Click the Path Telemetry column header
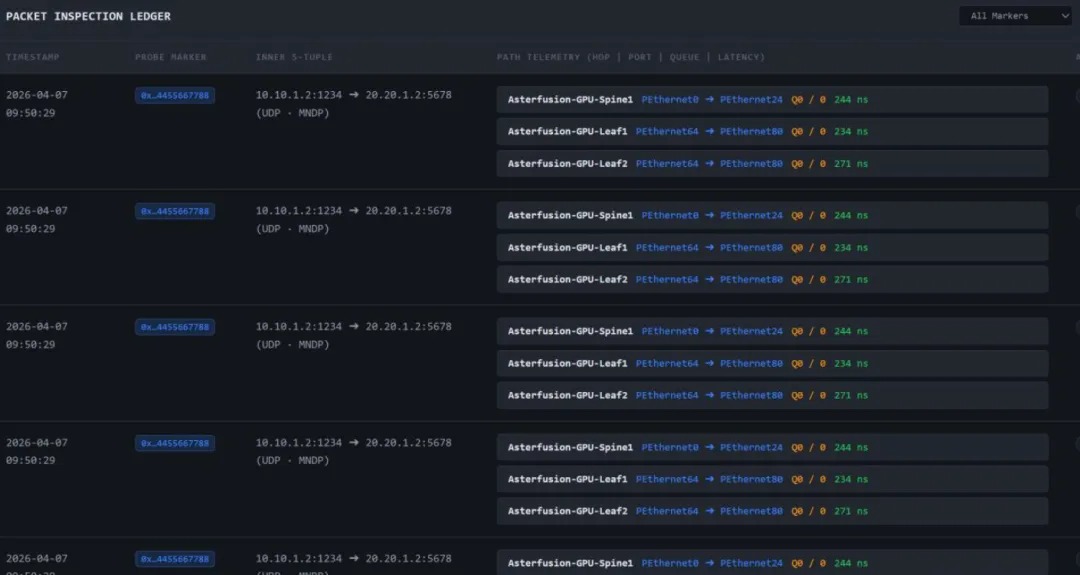The image size is (1080, 575). (630, 57)
